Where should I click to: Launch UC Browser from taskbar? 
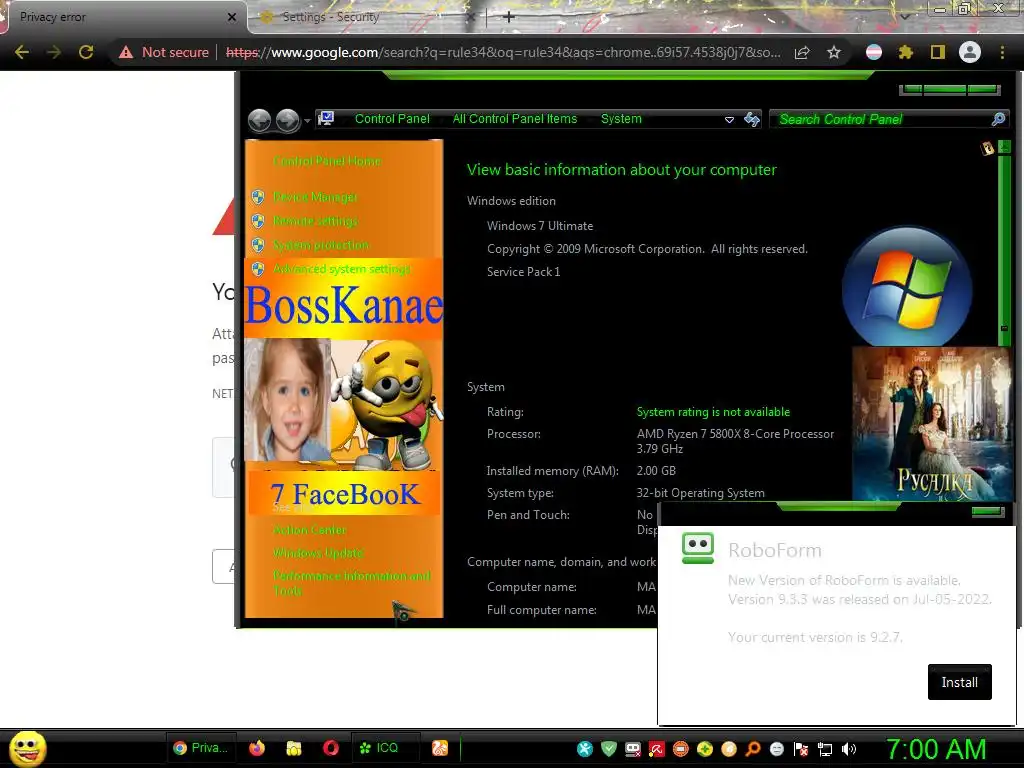440,748
